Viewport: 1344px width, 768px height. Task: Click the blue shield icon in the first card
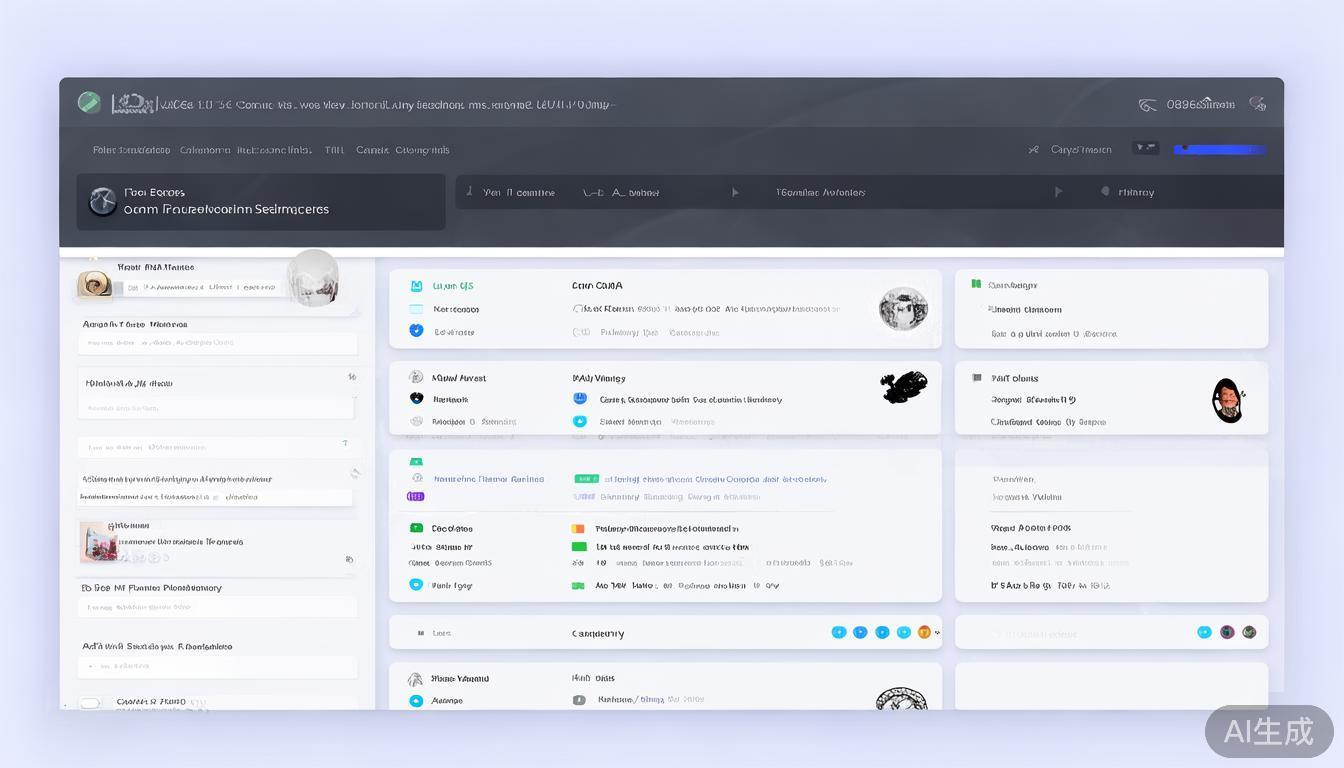tap(416, 331)
